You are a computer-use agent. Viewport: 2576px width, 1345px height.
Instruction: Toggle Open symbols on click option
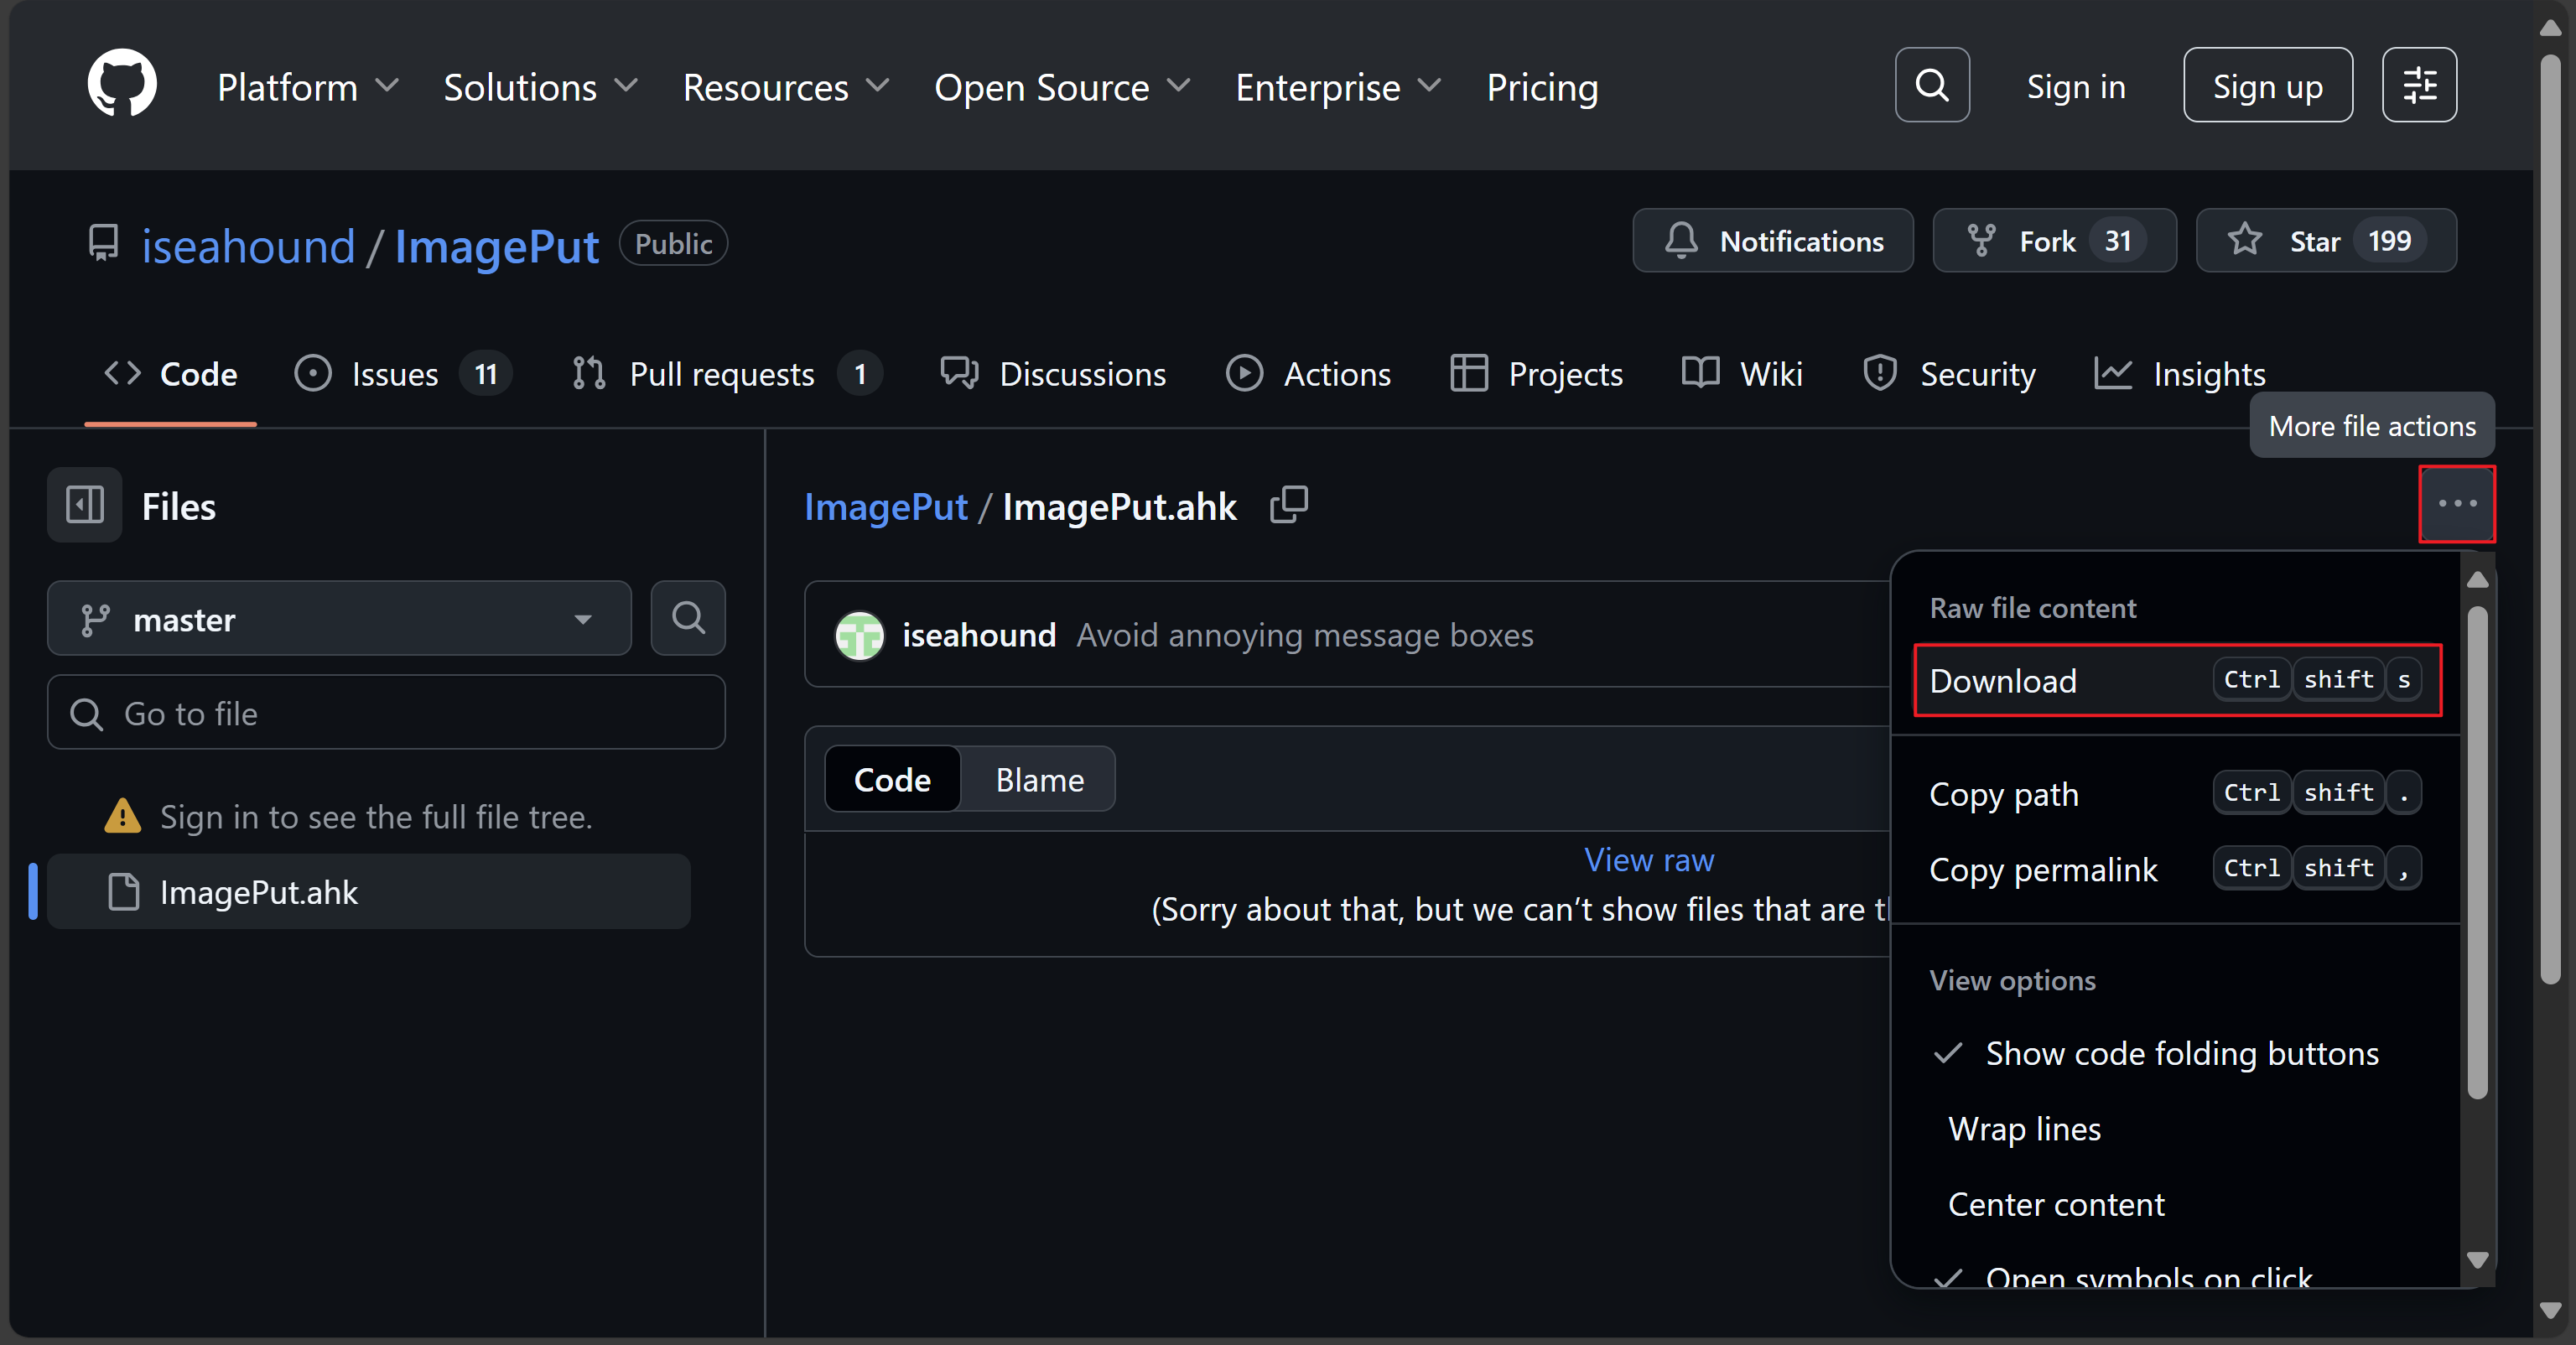pos(2177,1274)
